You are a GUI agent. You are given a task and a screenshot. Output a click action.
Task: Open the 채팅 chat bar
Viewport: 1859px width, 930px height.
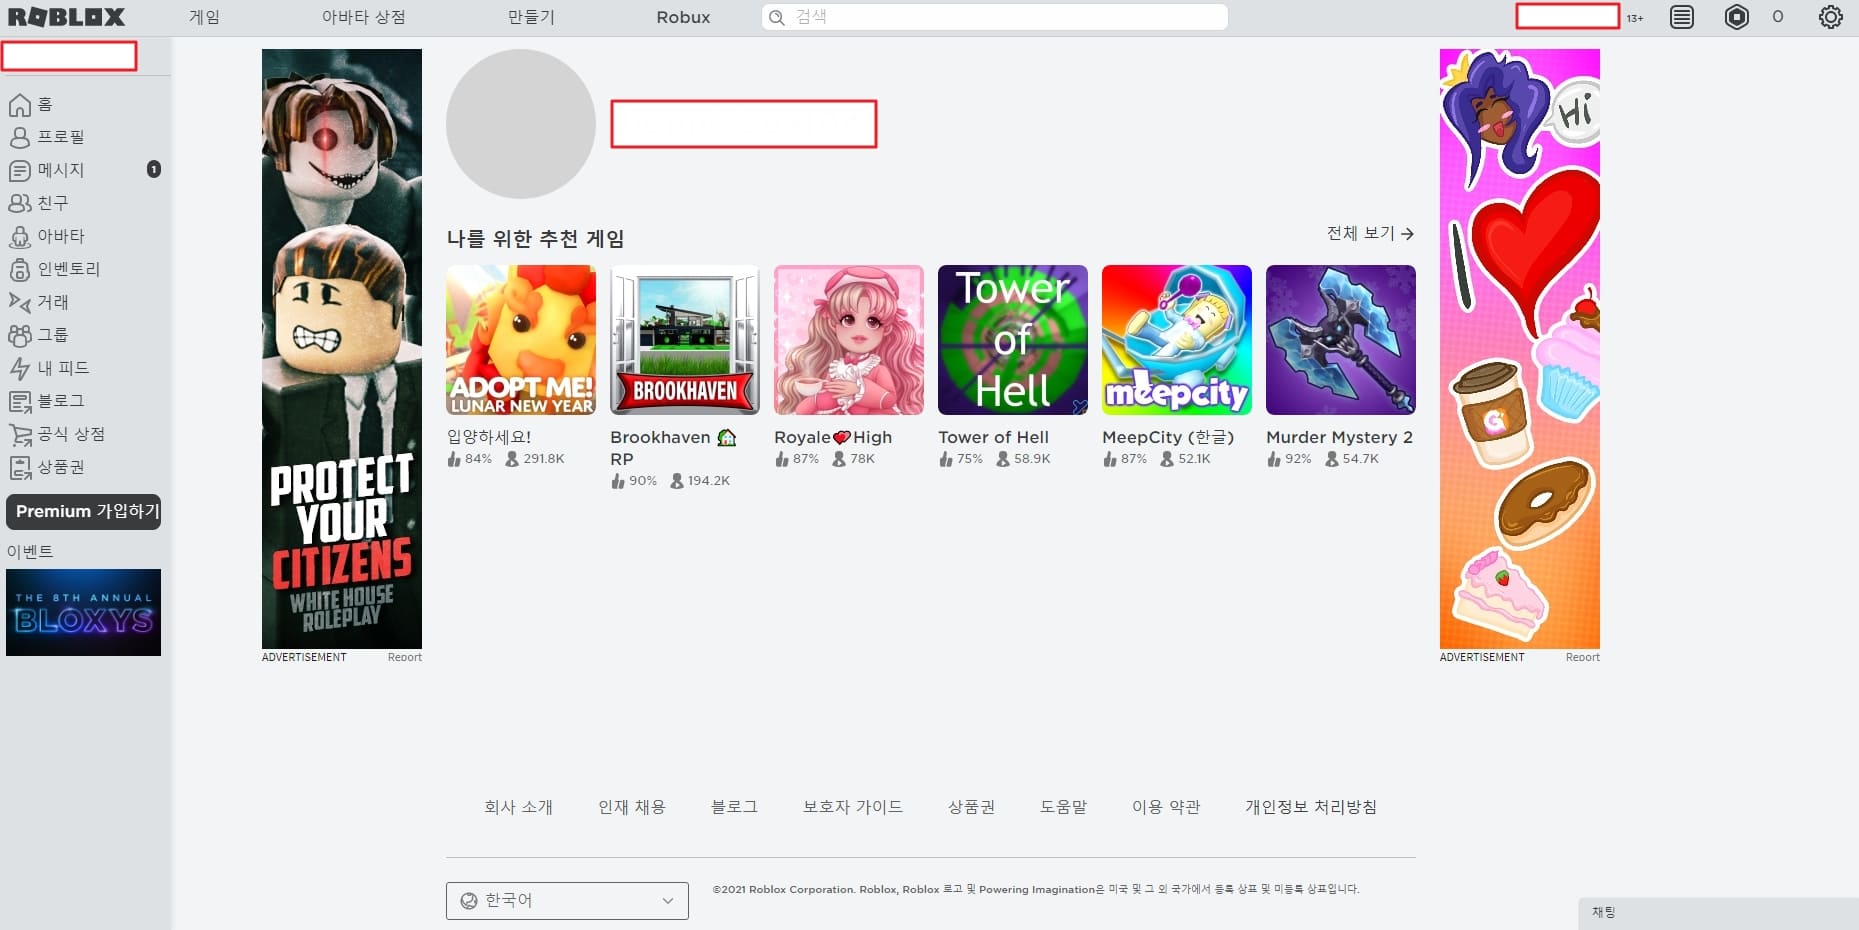[x=1718, y=913]
